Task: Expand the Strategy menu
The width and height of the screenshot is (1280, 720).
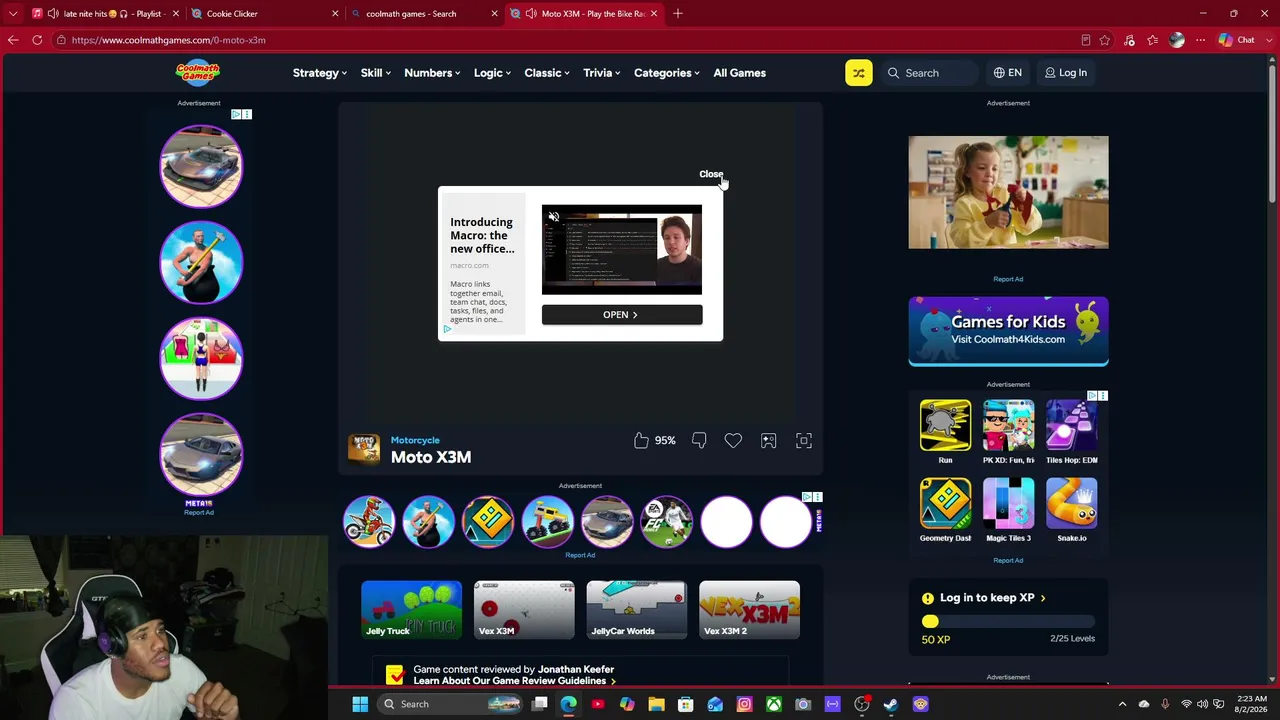Action: coord(320,73)
